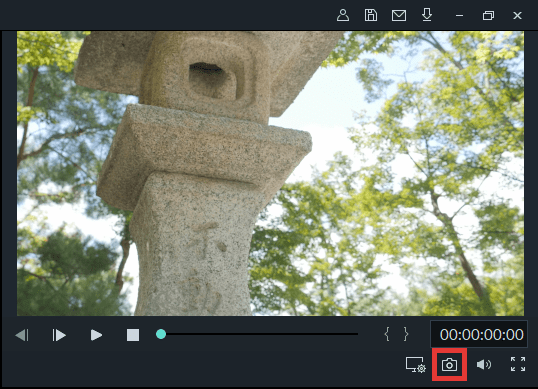Advance to next frame
This screenshot has width=538, height=389.
pyautogui.click(x=59, y=335)
